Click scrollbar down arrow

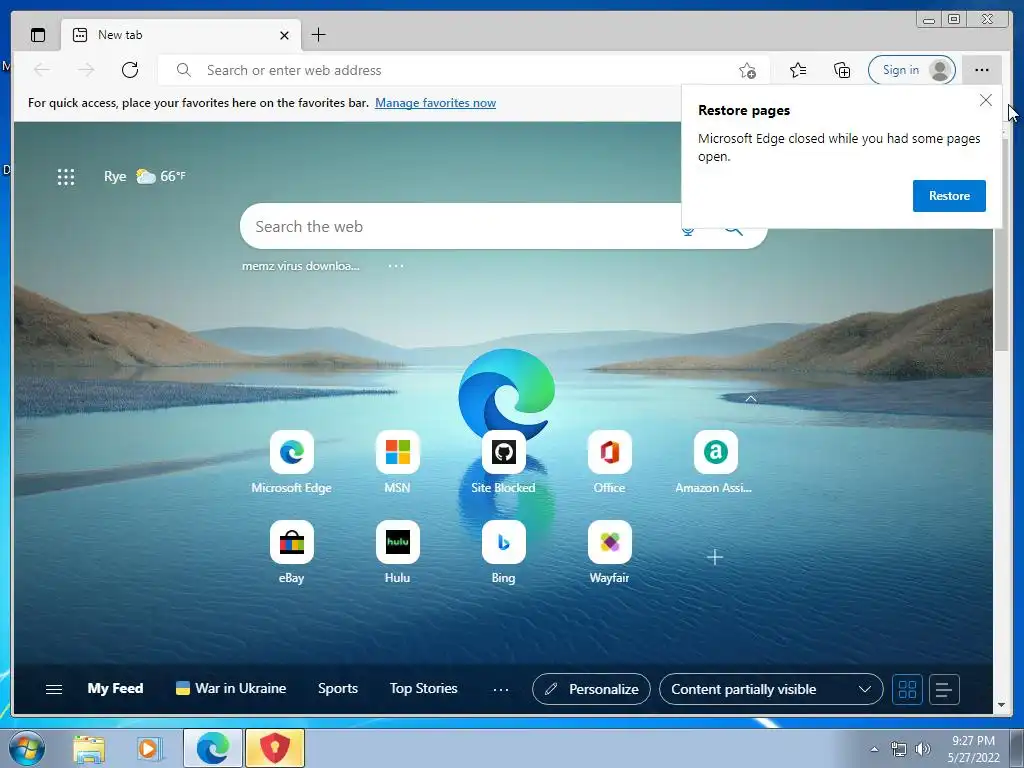[x=1001, y=705]
